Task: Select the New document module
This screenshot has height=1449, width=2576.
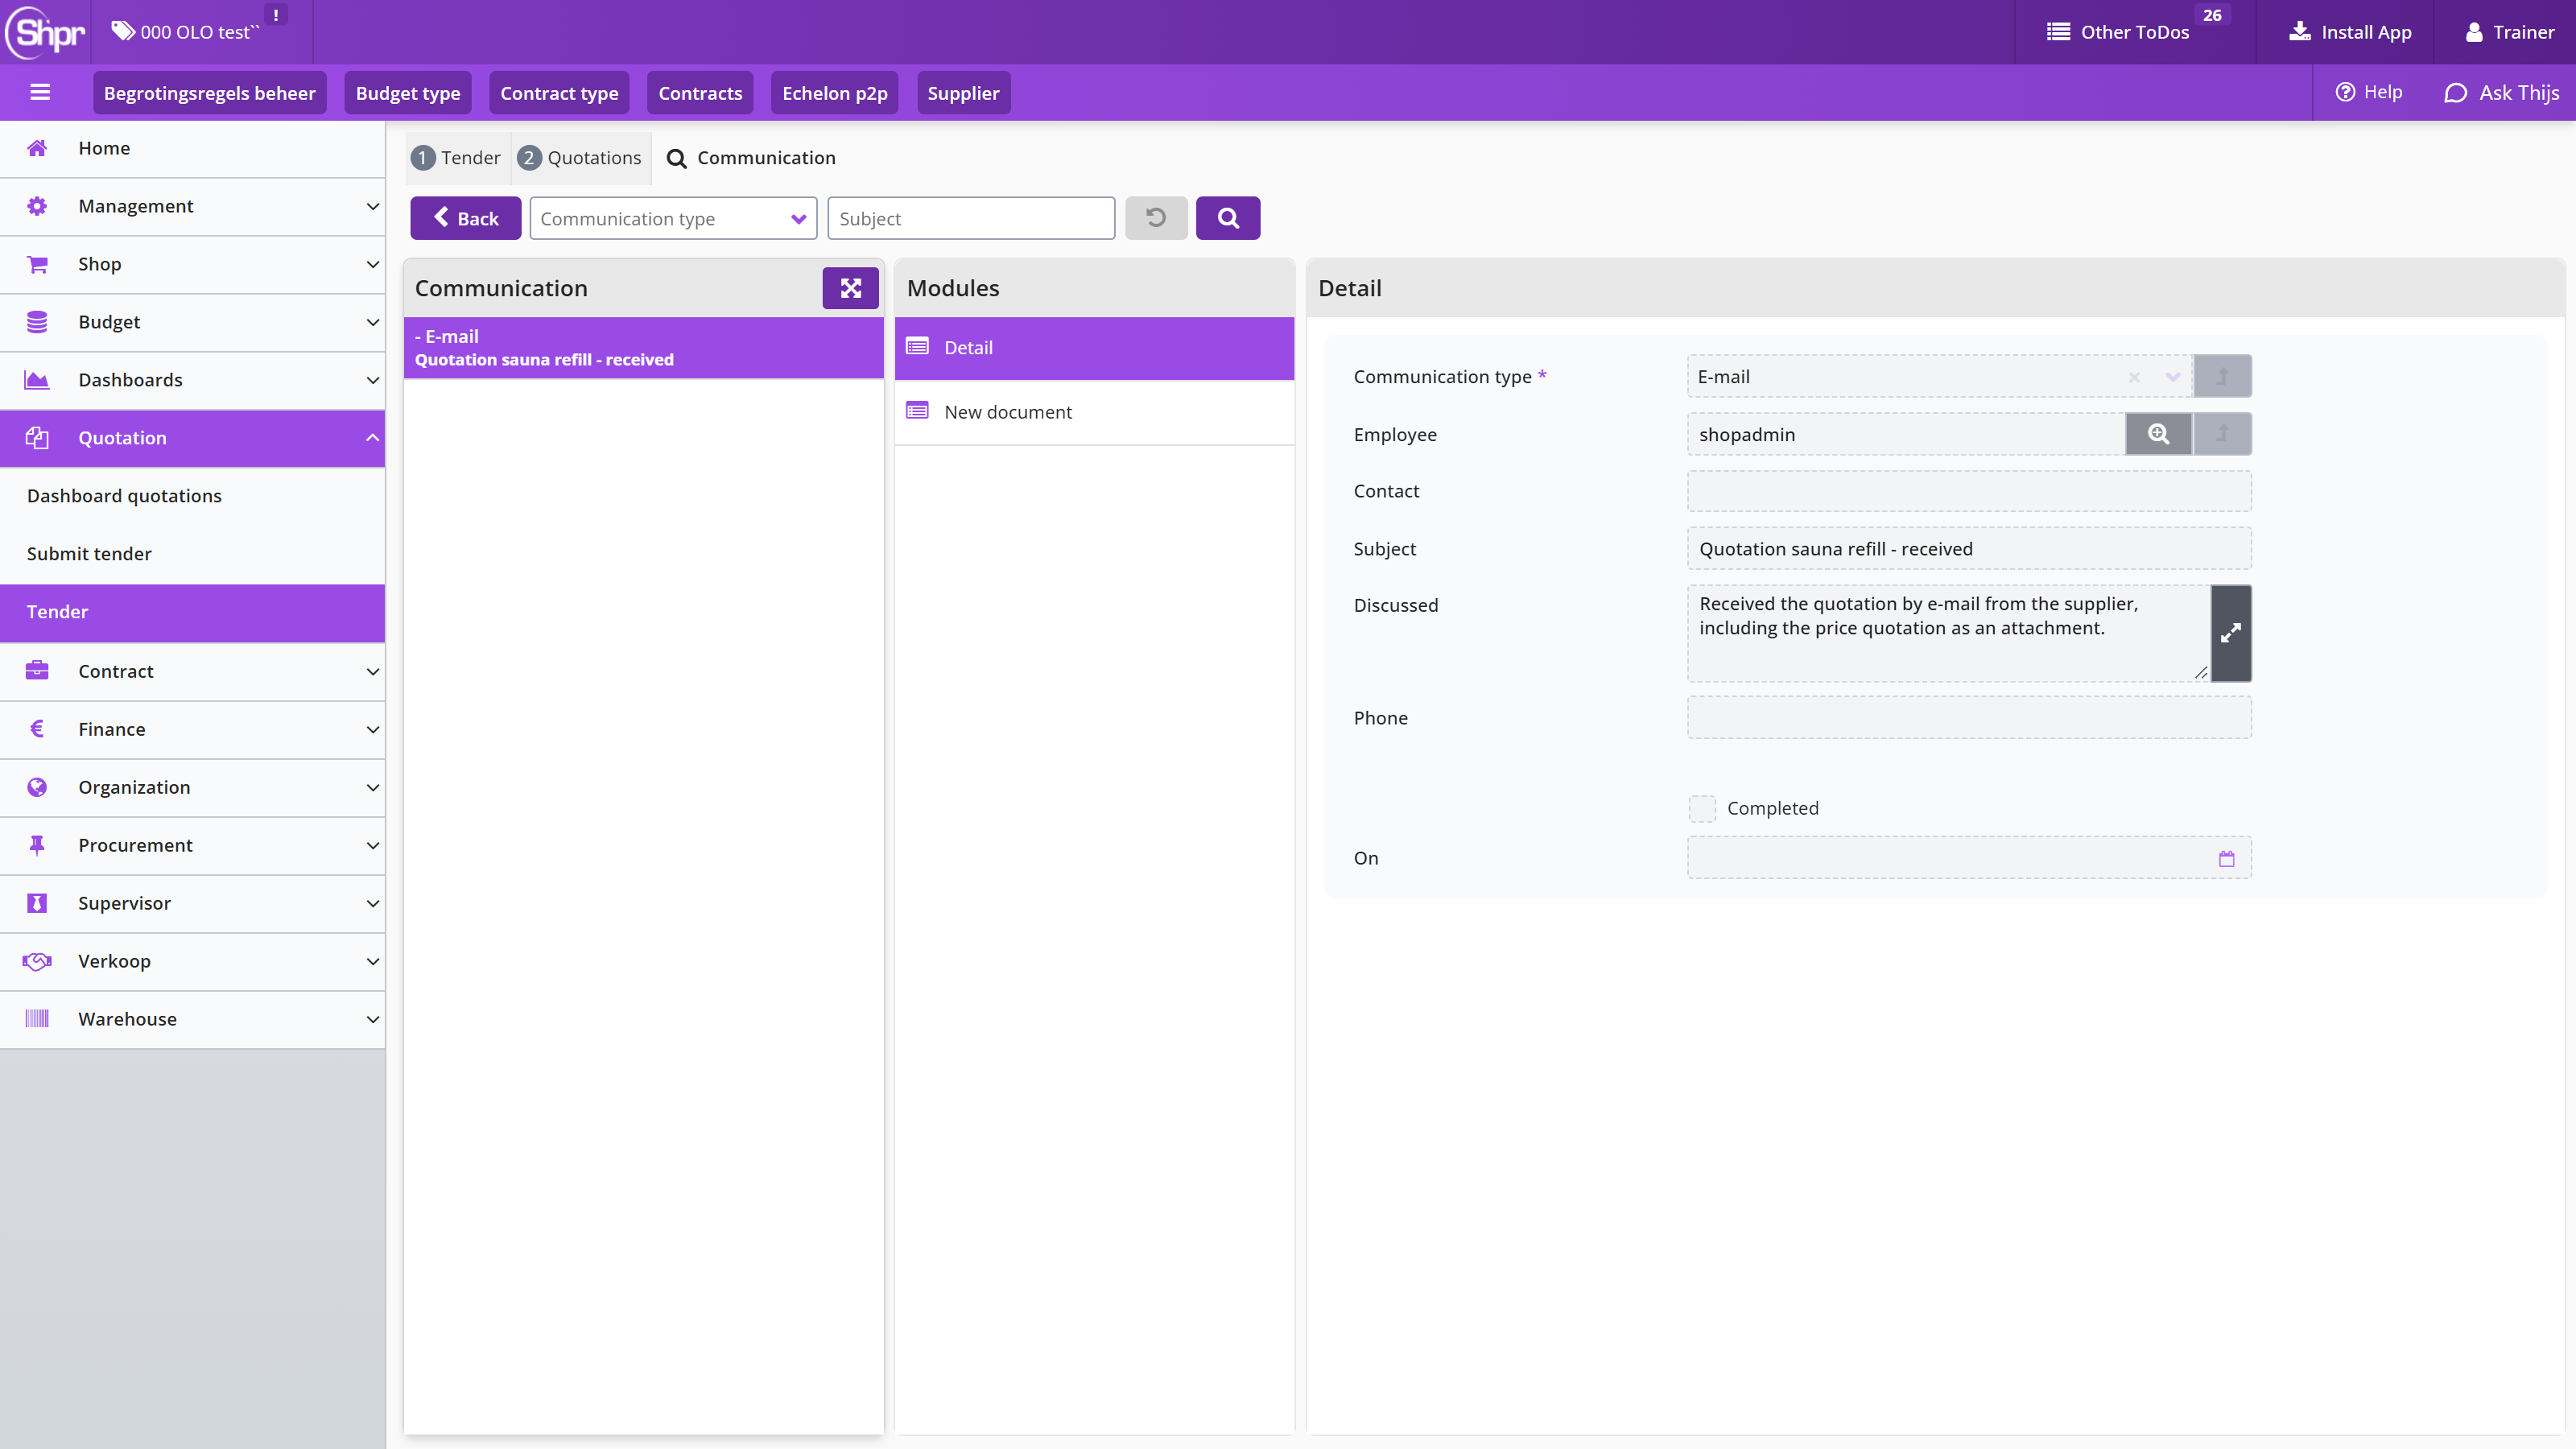Action: point(1094,412)
